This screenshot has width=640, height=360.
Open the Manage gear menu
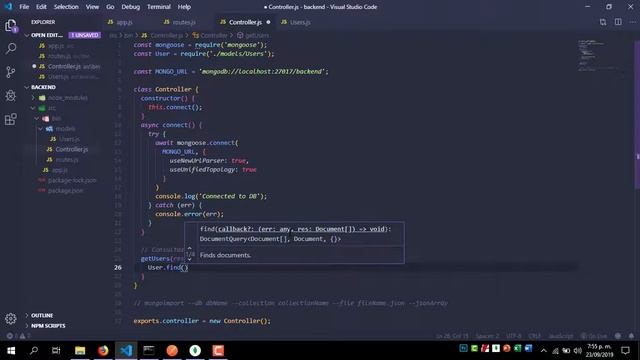[x=11, y=318]
